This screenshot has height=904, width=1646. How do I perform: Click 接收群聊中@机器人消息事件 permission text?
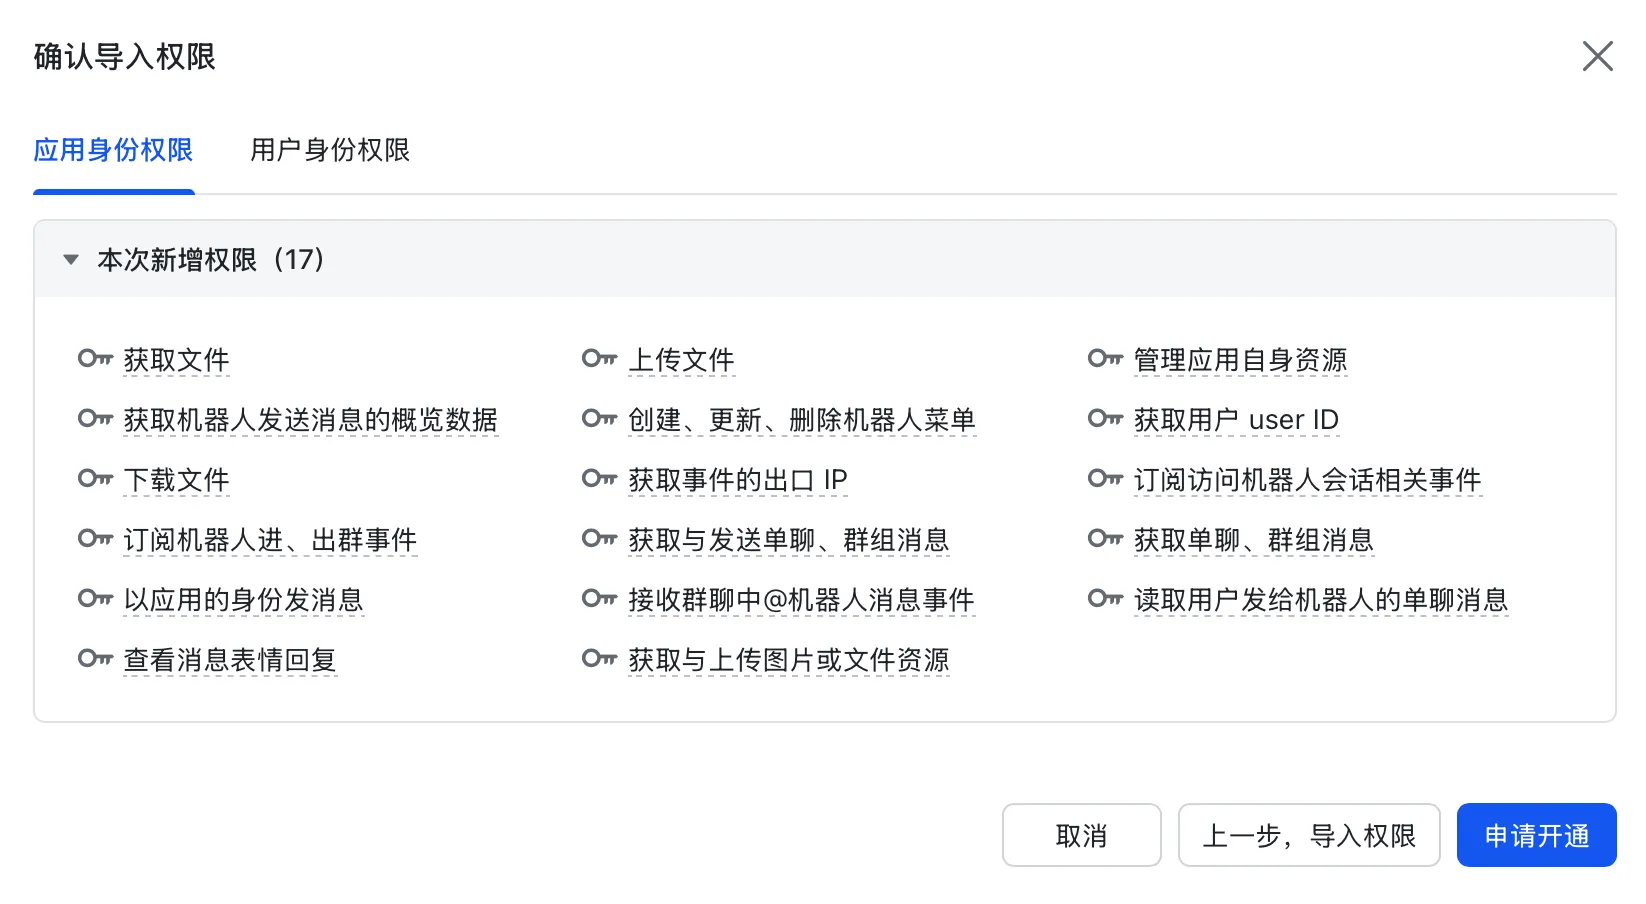(801, 600)
